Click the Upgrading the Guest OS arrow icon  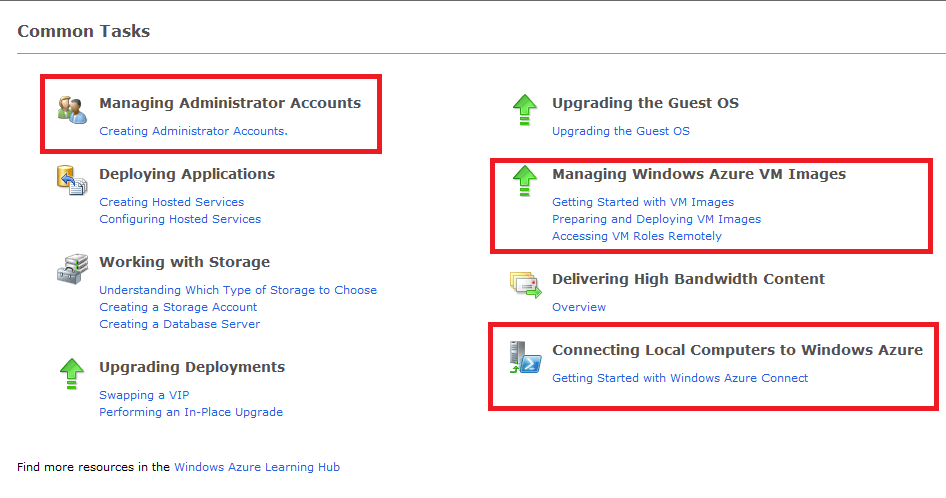coord(525,110)
